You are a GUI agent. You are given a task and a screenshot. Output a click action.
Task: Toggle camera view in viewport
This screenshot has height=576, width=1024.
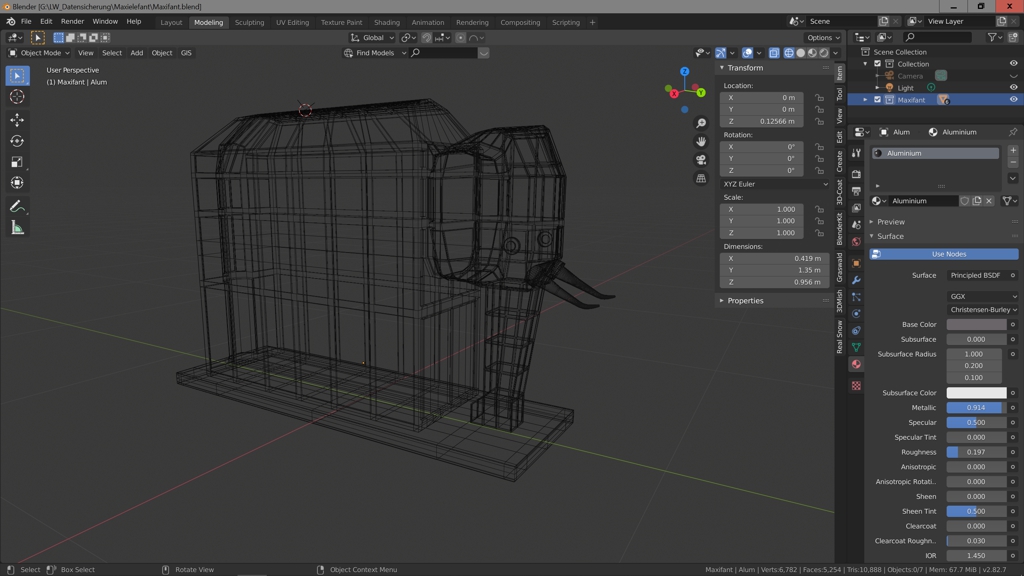tap(701, 160)
